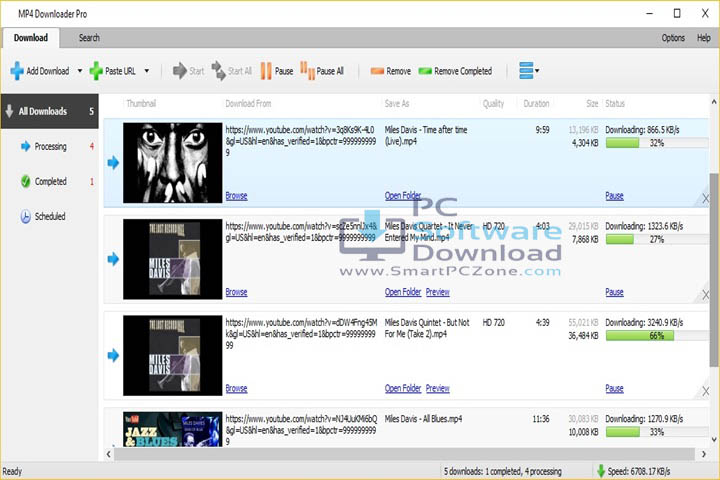Viewport: 720px width, 480px height.
Task: Click the Processing blue arrow icon
Action: pos(25,146)
